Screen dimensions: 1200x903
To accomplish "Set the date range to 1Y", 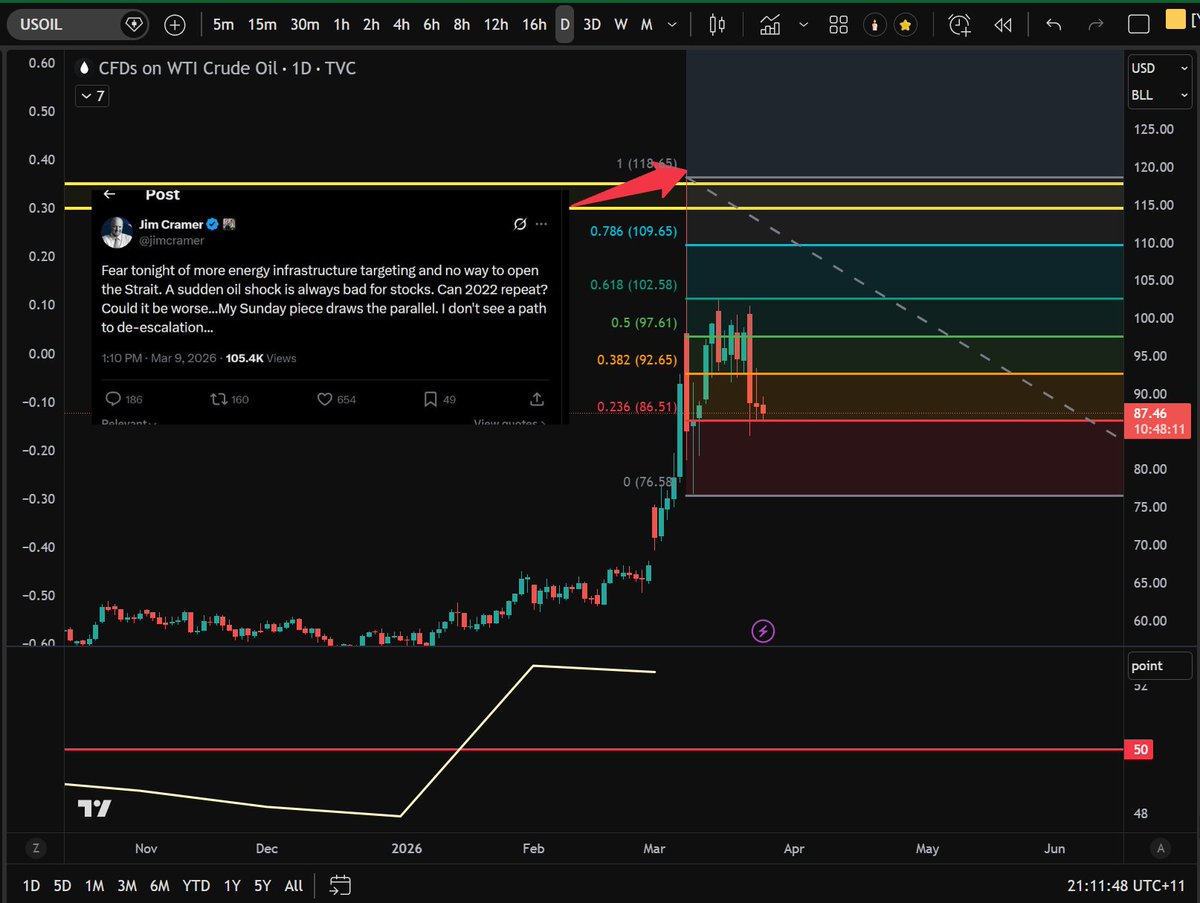I will 232,886.
